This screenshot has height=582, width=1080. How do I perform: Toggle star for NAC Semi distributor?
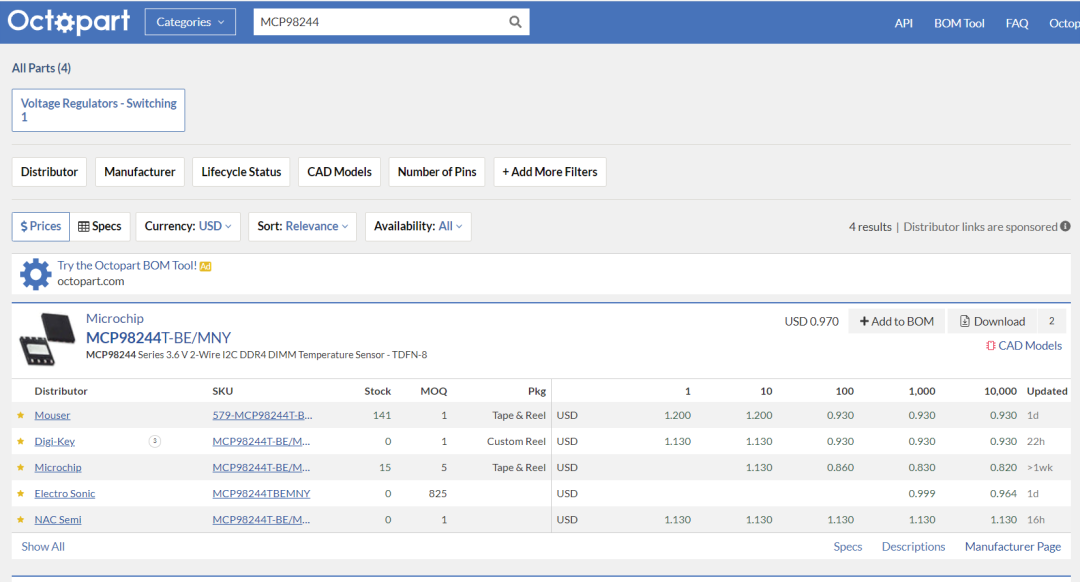21,520
